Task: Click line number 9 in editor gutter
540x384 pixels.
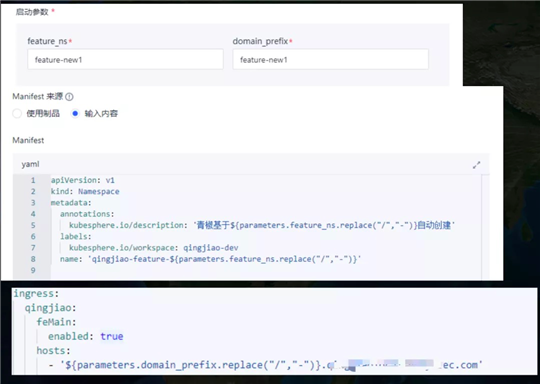Action: (33, 270)
